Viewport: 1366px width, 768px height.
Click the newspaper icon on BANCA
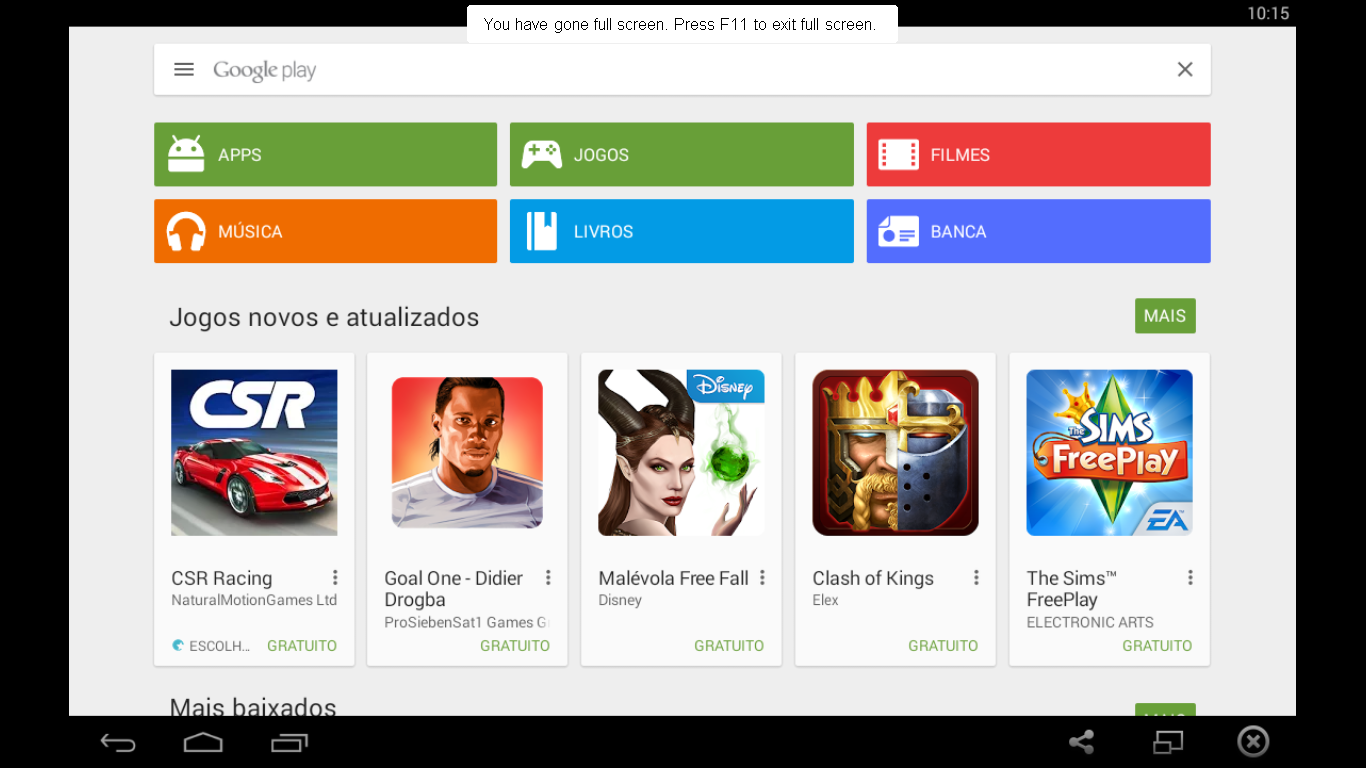(898, 232)
